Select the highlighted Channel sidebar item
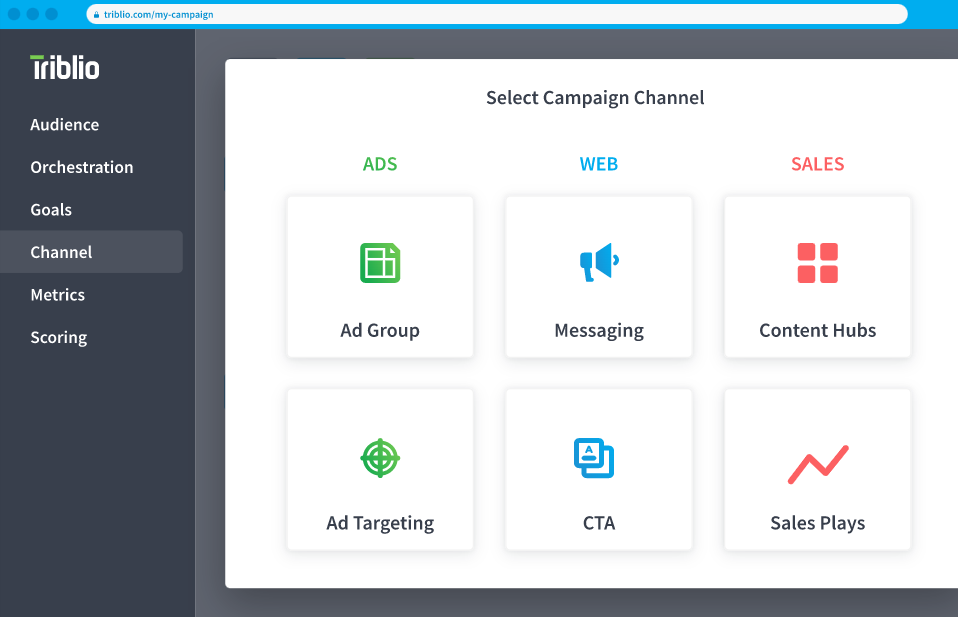Screen dimensions: 958x617 (62, 252)
